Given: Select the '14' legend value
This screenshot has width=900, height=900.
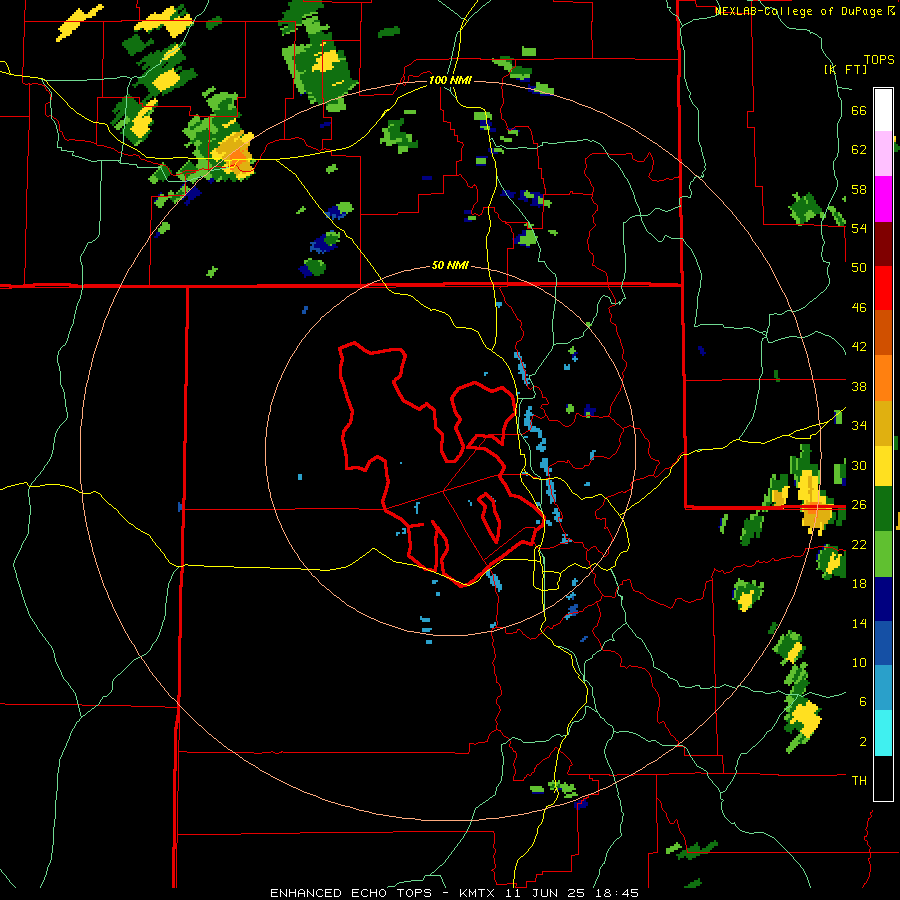Looking at the screenshot, I should coord(859,623).
